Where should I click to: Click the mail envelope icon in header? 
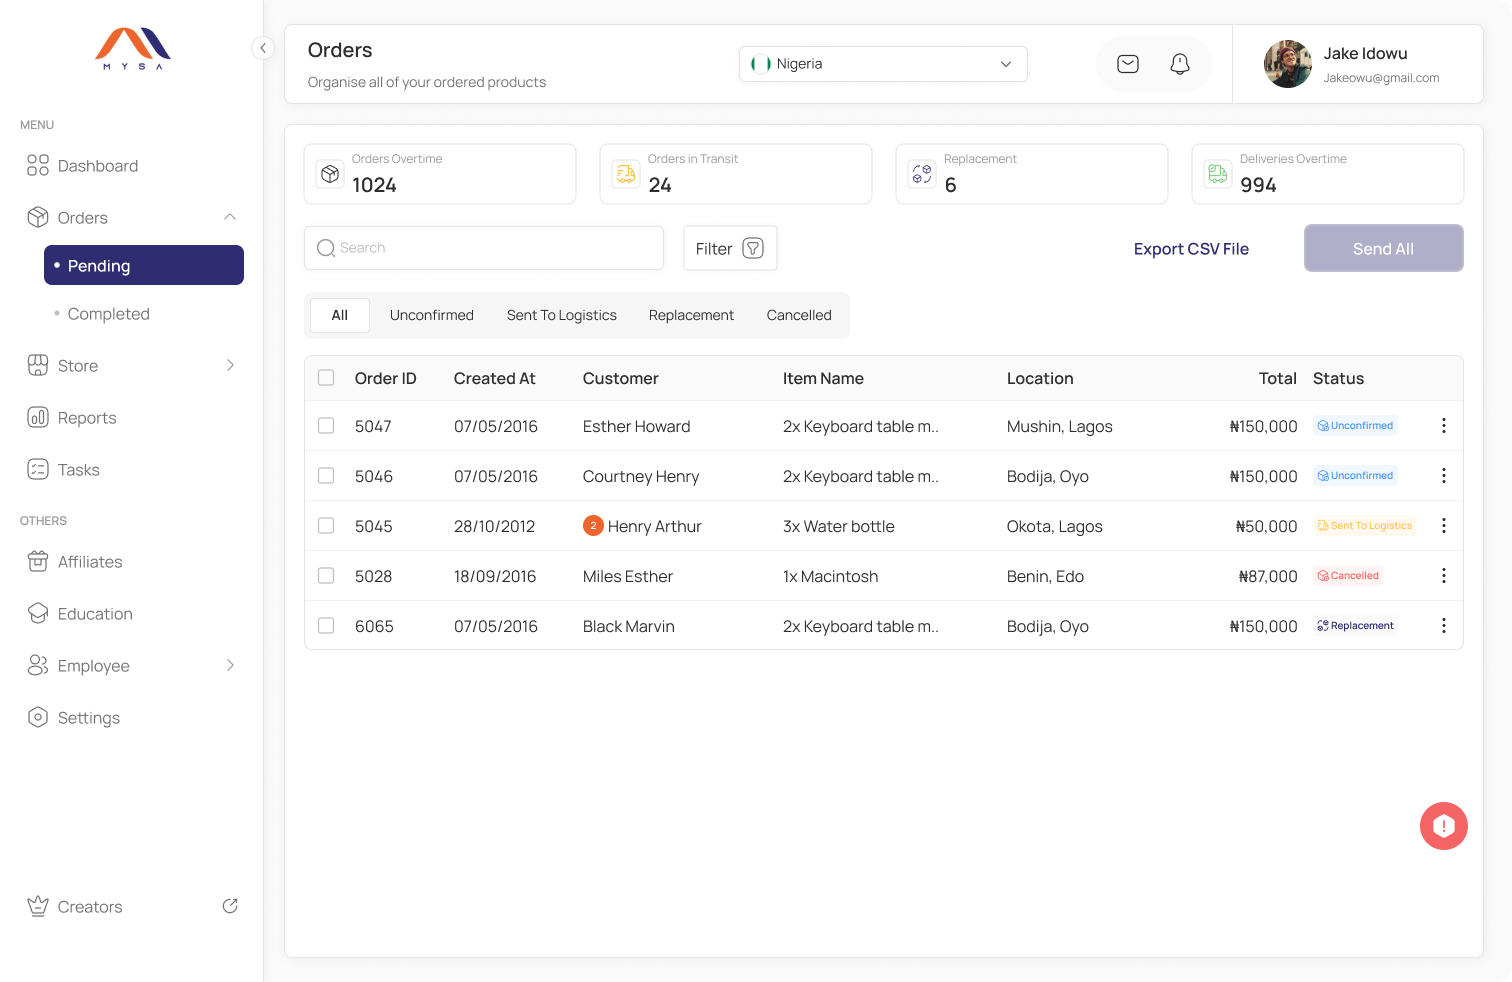pyautogui.click(x=1127, y=64)
